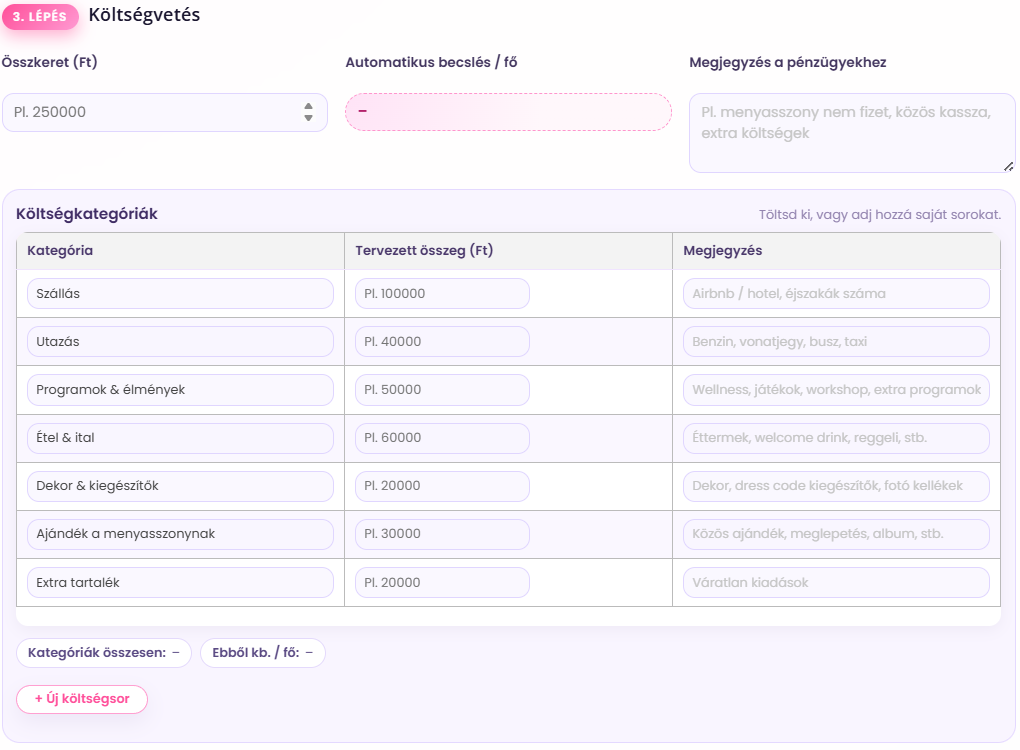
Task: Edit Ajándék a menyasszonynak amount field
Action: [x=442, y=534]
